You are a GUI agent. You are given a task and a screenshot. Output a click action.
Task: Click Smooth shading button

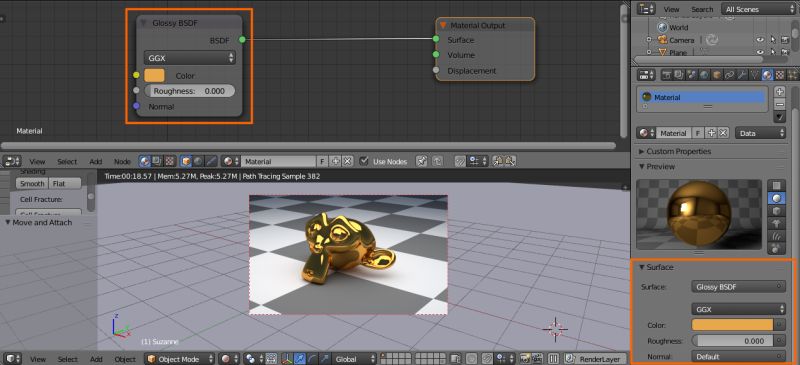(x=32, y=183)
